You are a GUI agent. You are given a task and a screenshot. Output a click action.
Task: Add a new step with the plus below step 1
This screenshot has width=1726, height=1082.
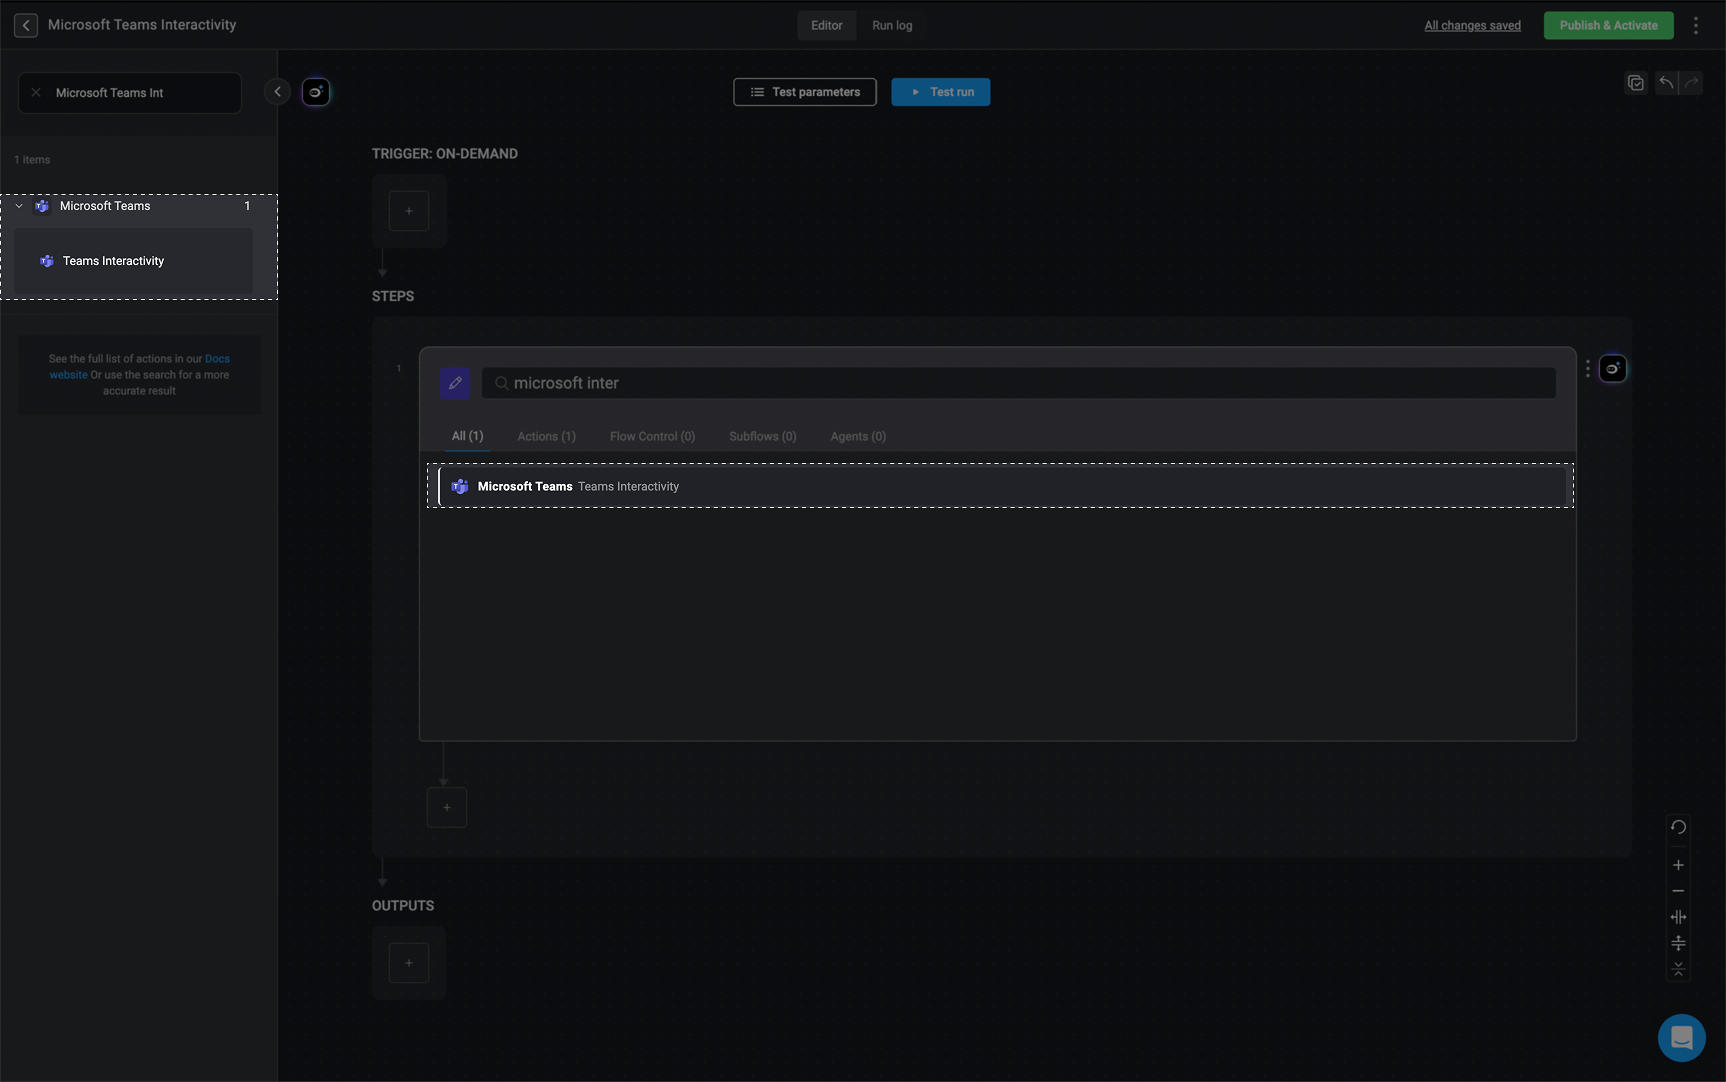447,807
